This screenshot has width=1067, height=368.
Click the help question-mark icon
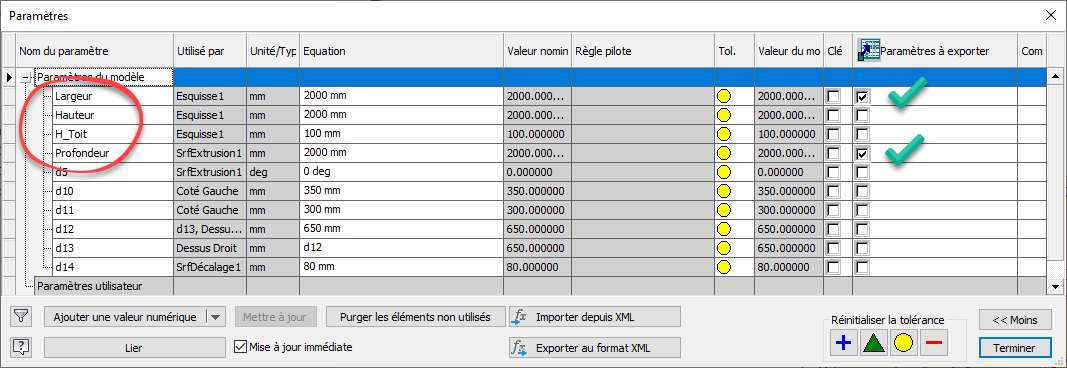22,347
